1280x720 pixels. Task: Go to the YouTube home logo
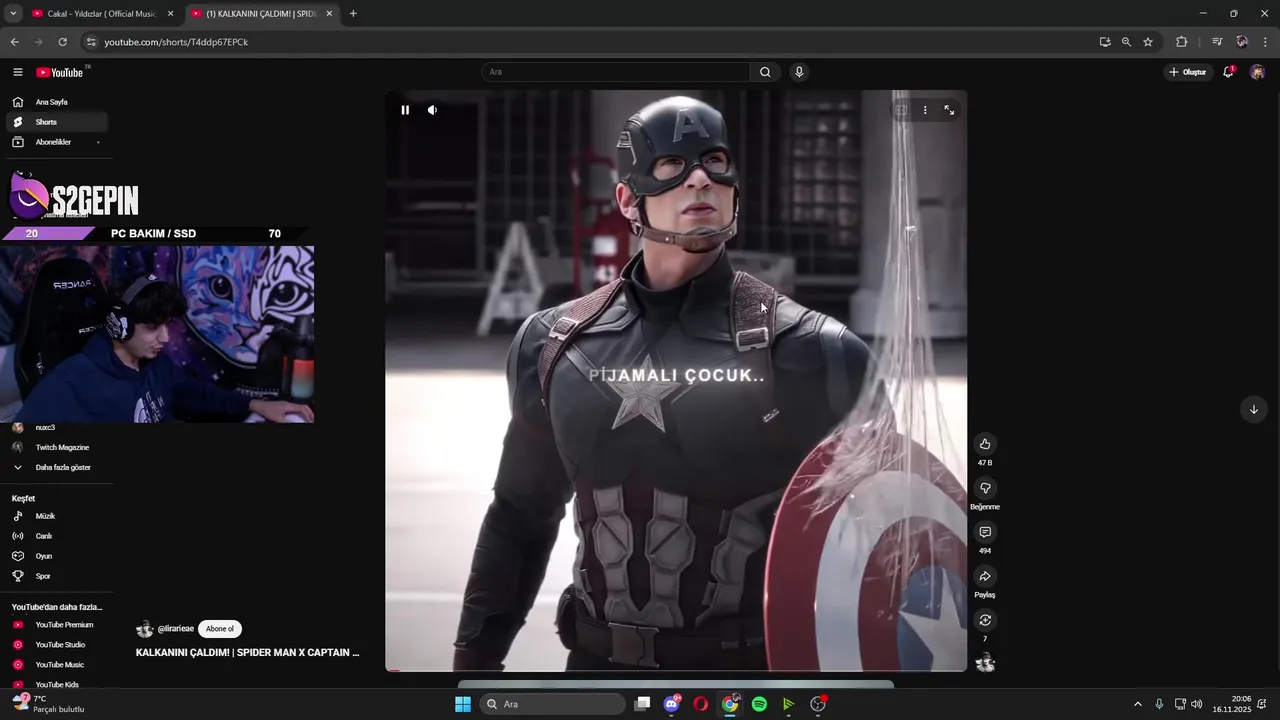click(x=60, y=72)
